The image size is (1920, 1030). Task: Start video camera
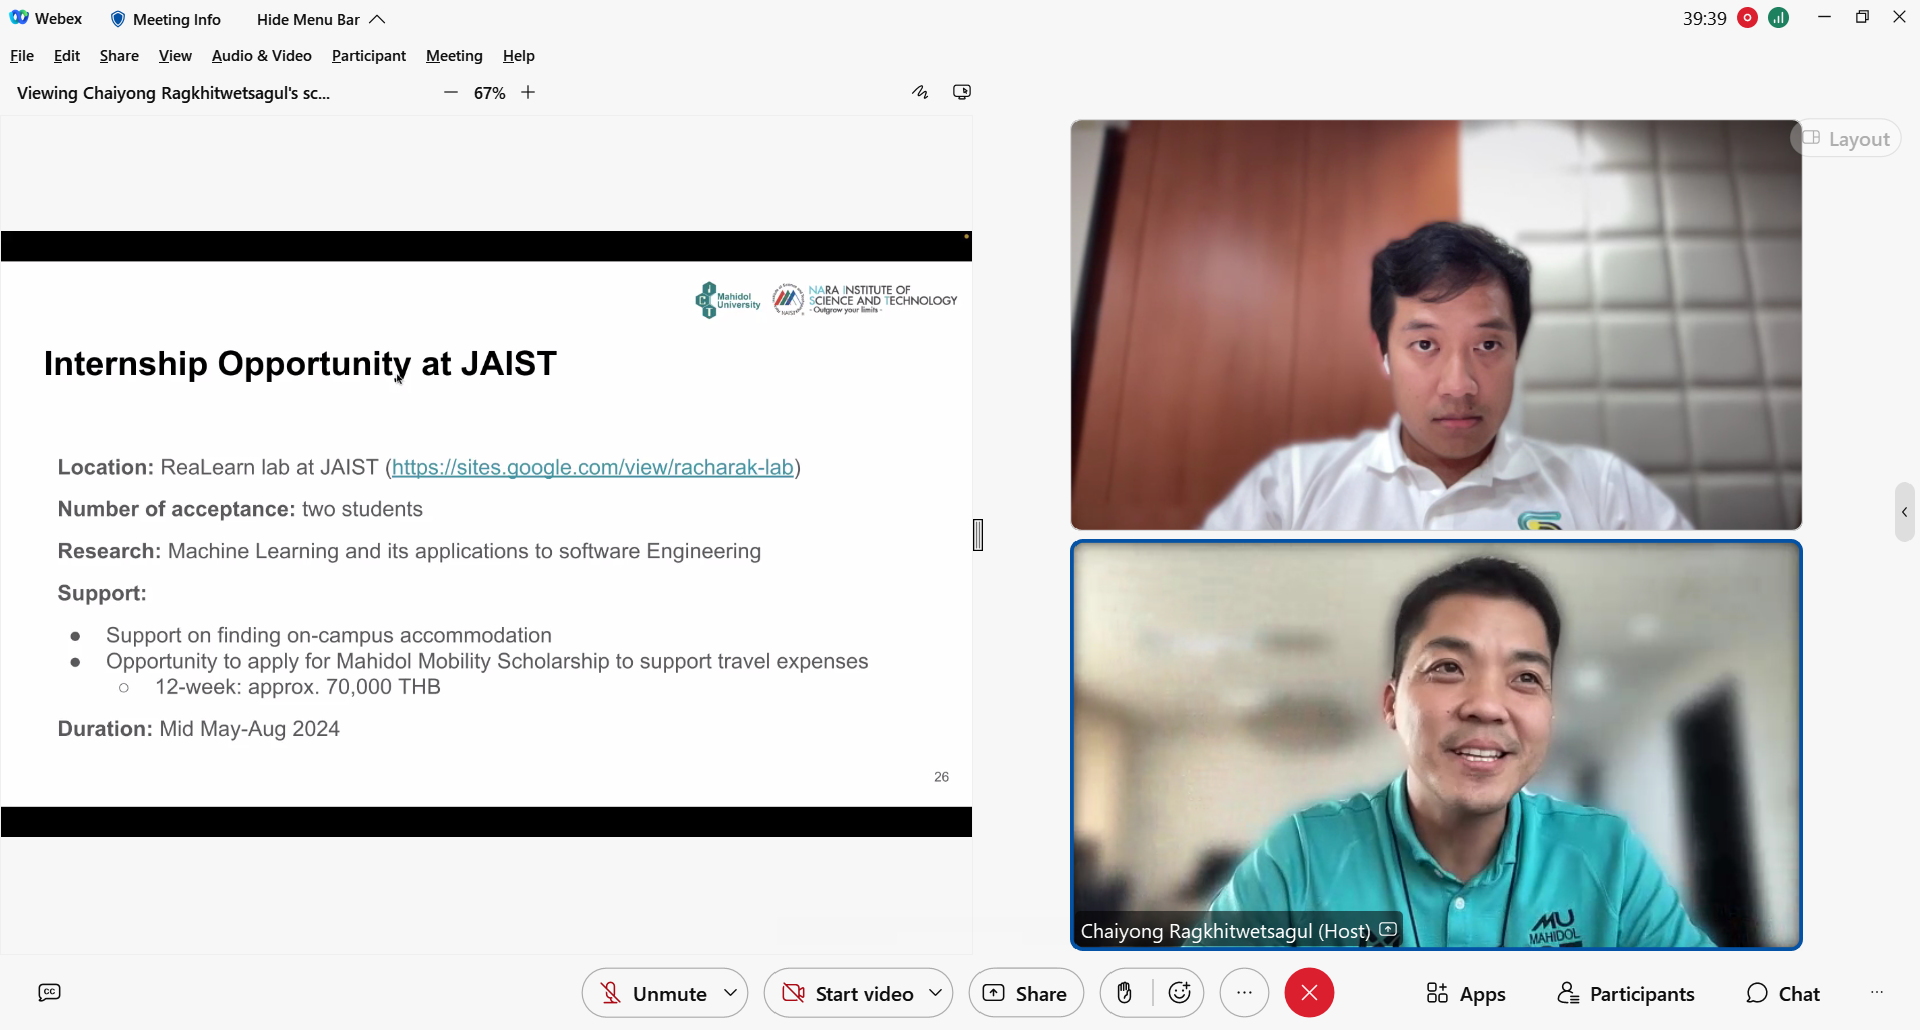click(x=848, y=993)
